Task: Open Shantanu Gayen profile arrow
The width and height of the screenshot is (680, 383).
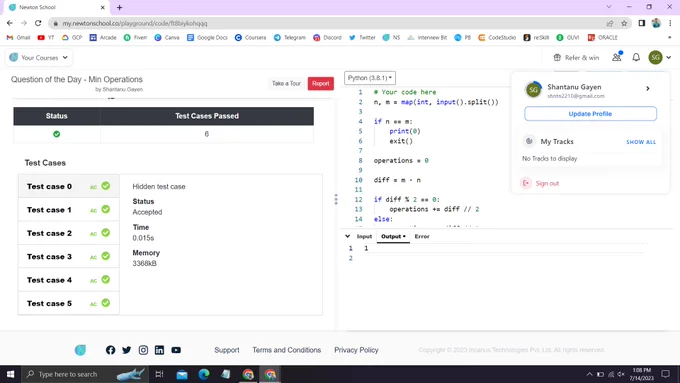Action: coord(648,88)
